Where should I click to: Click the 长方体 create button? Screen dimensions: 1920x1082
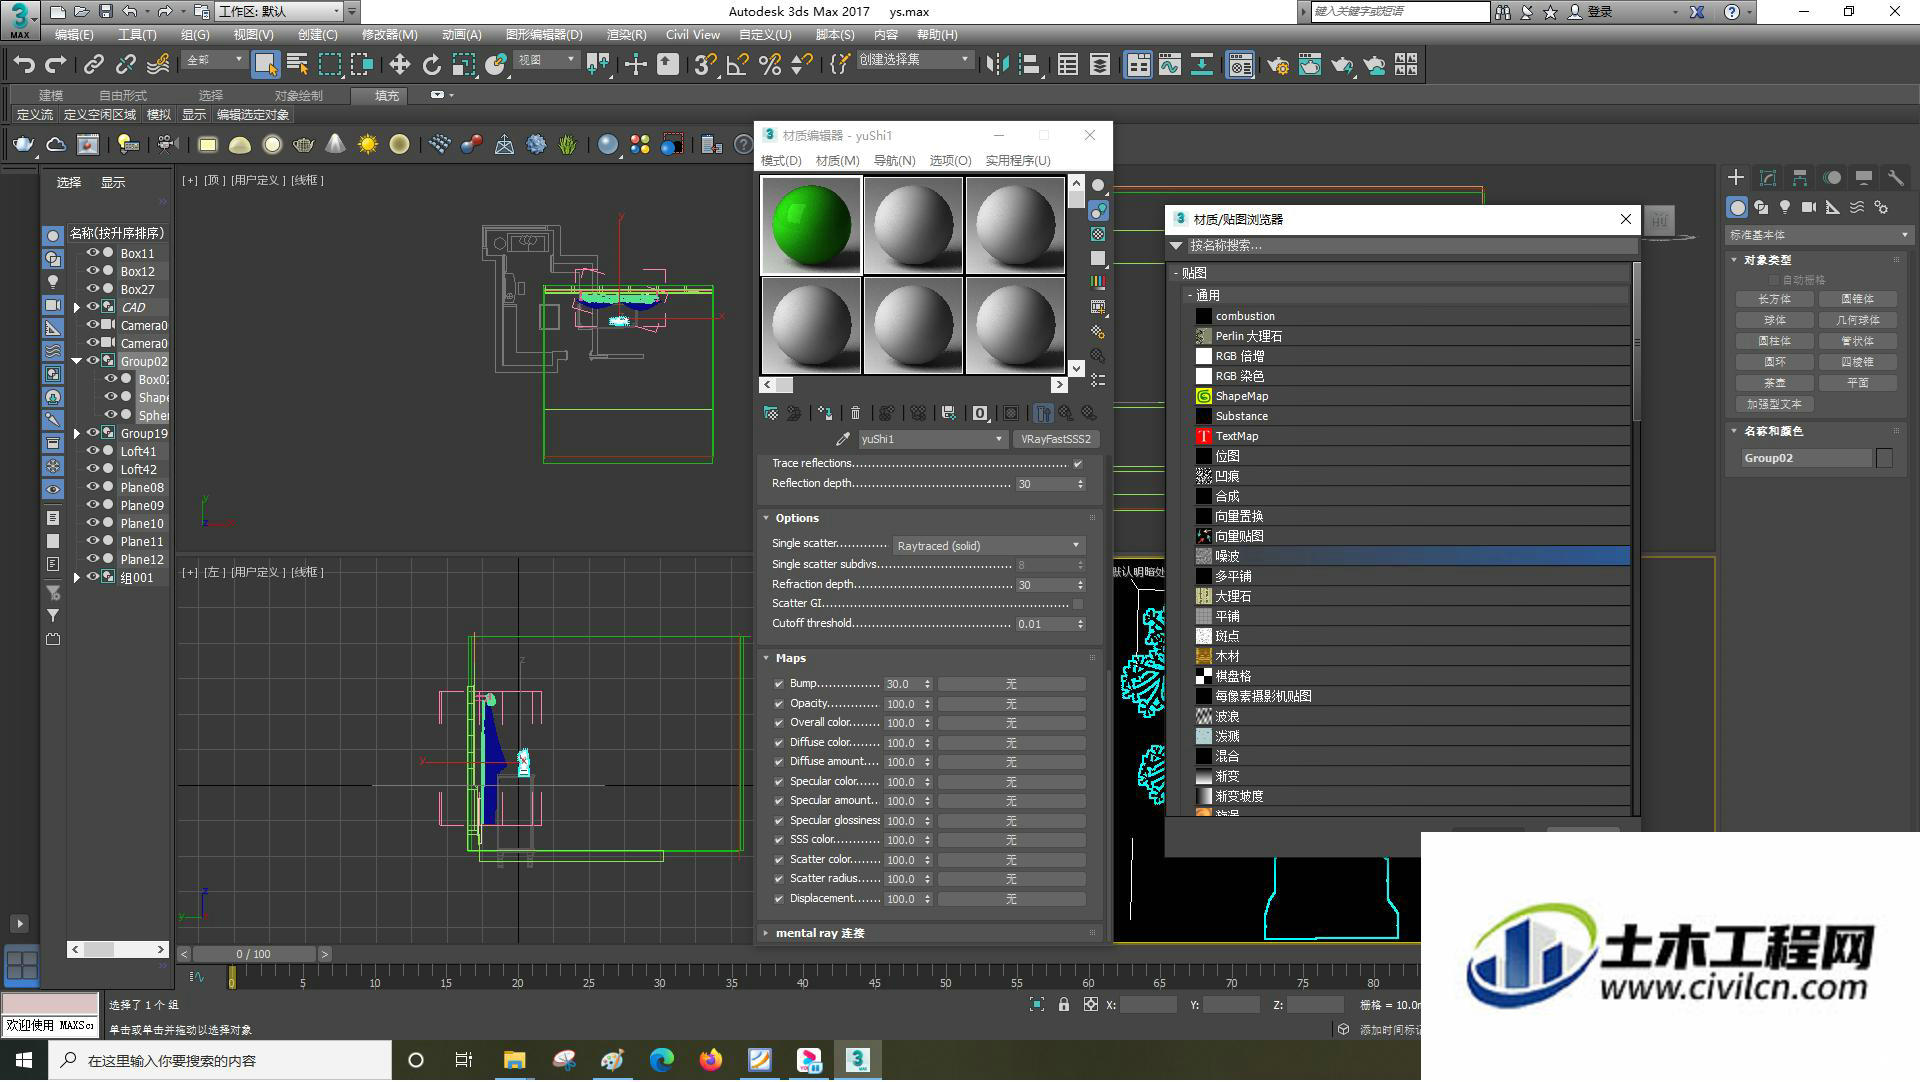tap(1774, 300)
